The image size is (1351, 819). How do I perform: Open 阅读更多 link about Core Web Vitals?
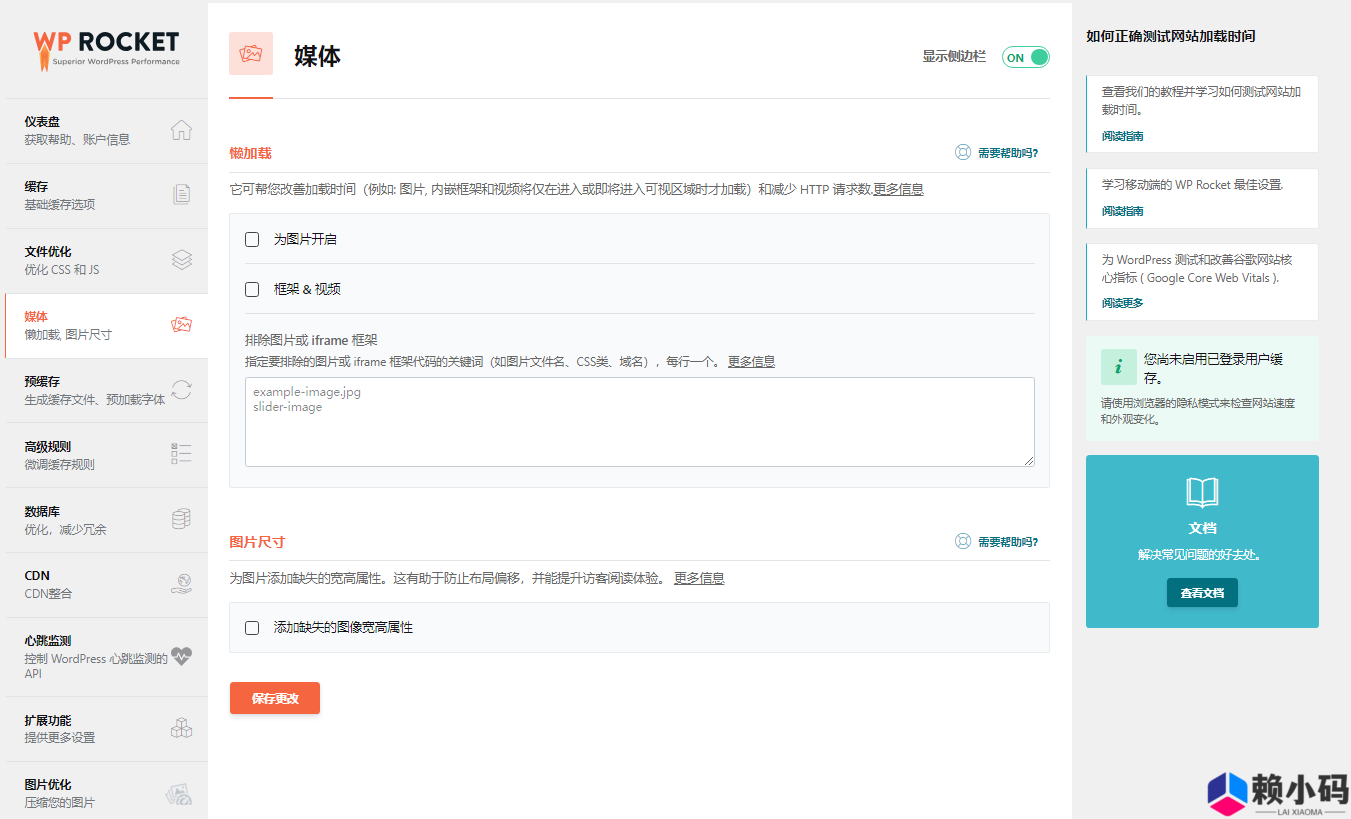pyautogui.click(x=1122, y=303)
